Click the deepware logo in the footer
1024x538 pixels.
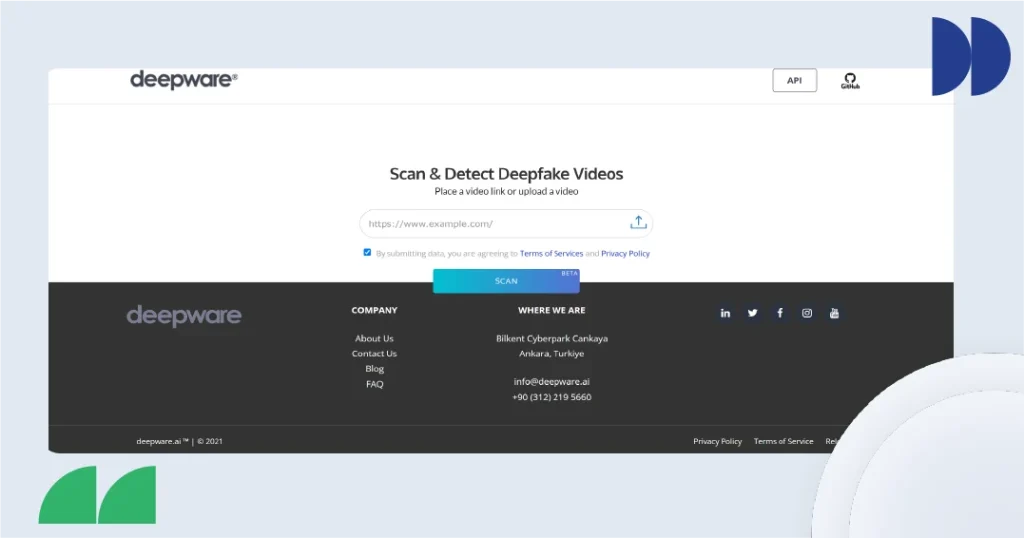pyautogui.click(x=184, y=315)
